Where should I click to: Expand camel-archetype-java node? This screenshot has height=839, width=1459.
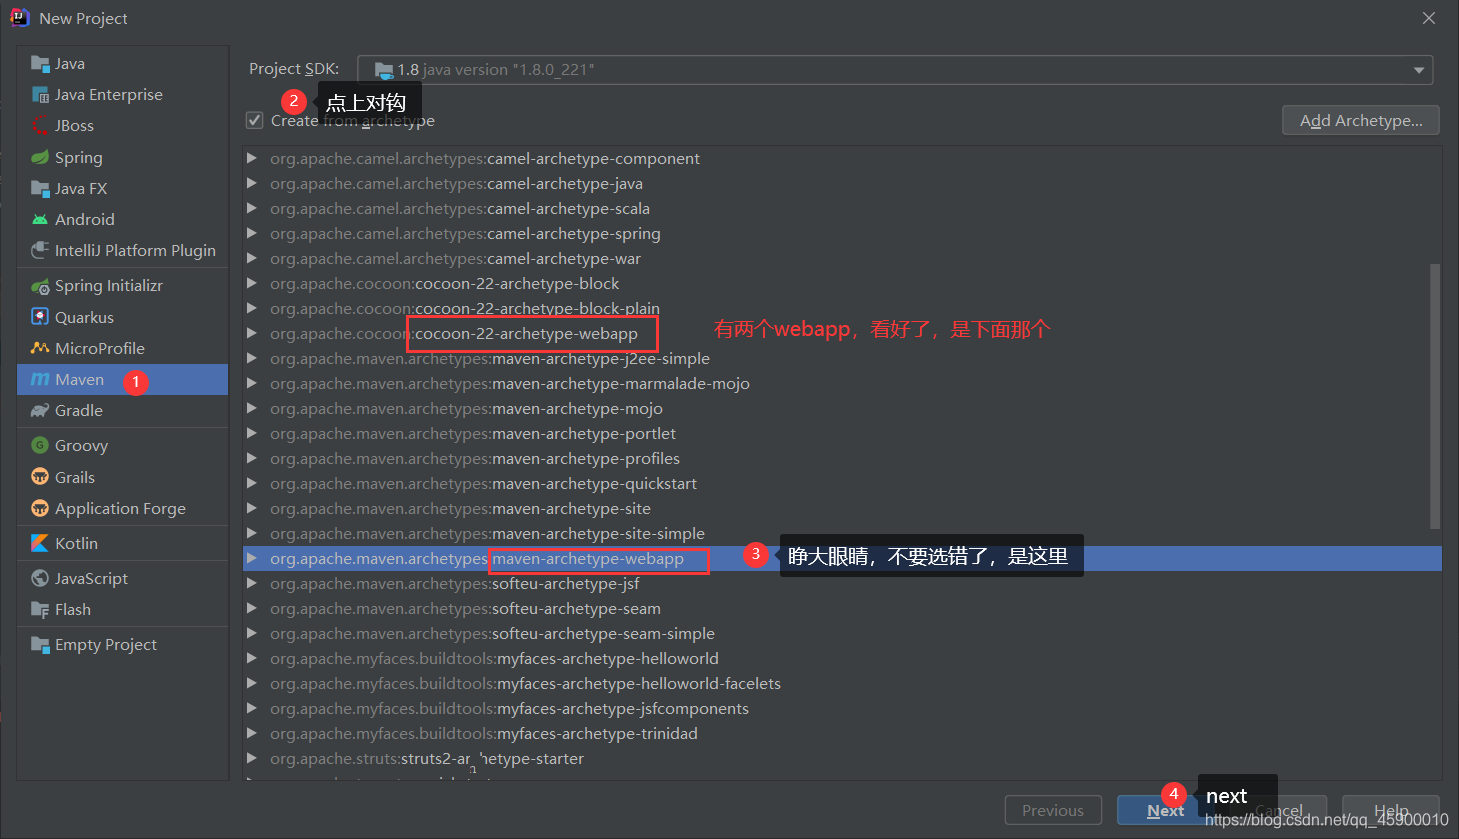point(252,183)
